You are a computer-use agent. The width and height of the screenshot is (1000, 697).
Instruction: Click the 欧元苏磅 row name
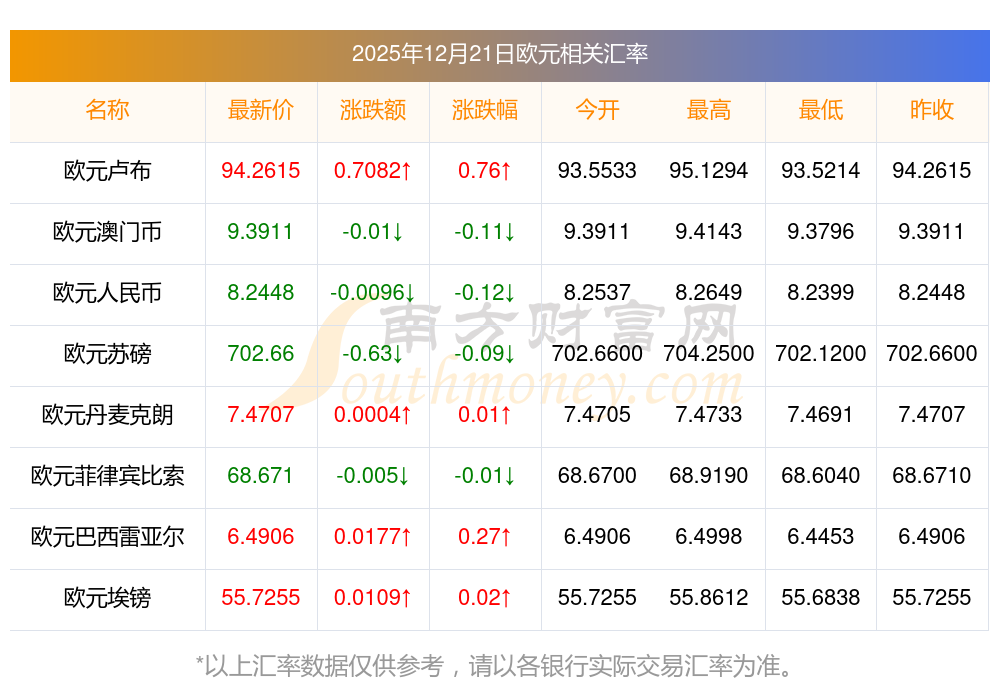pyautogui.click(x=107, y=353)
